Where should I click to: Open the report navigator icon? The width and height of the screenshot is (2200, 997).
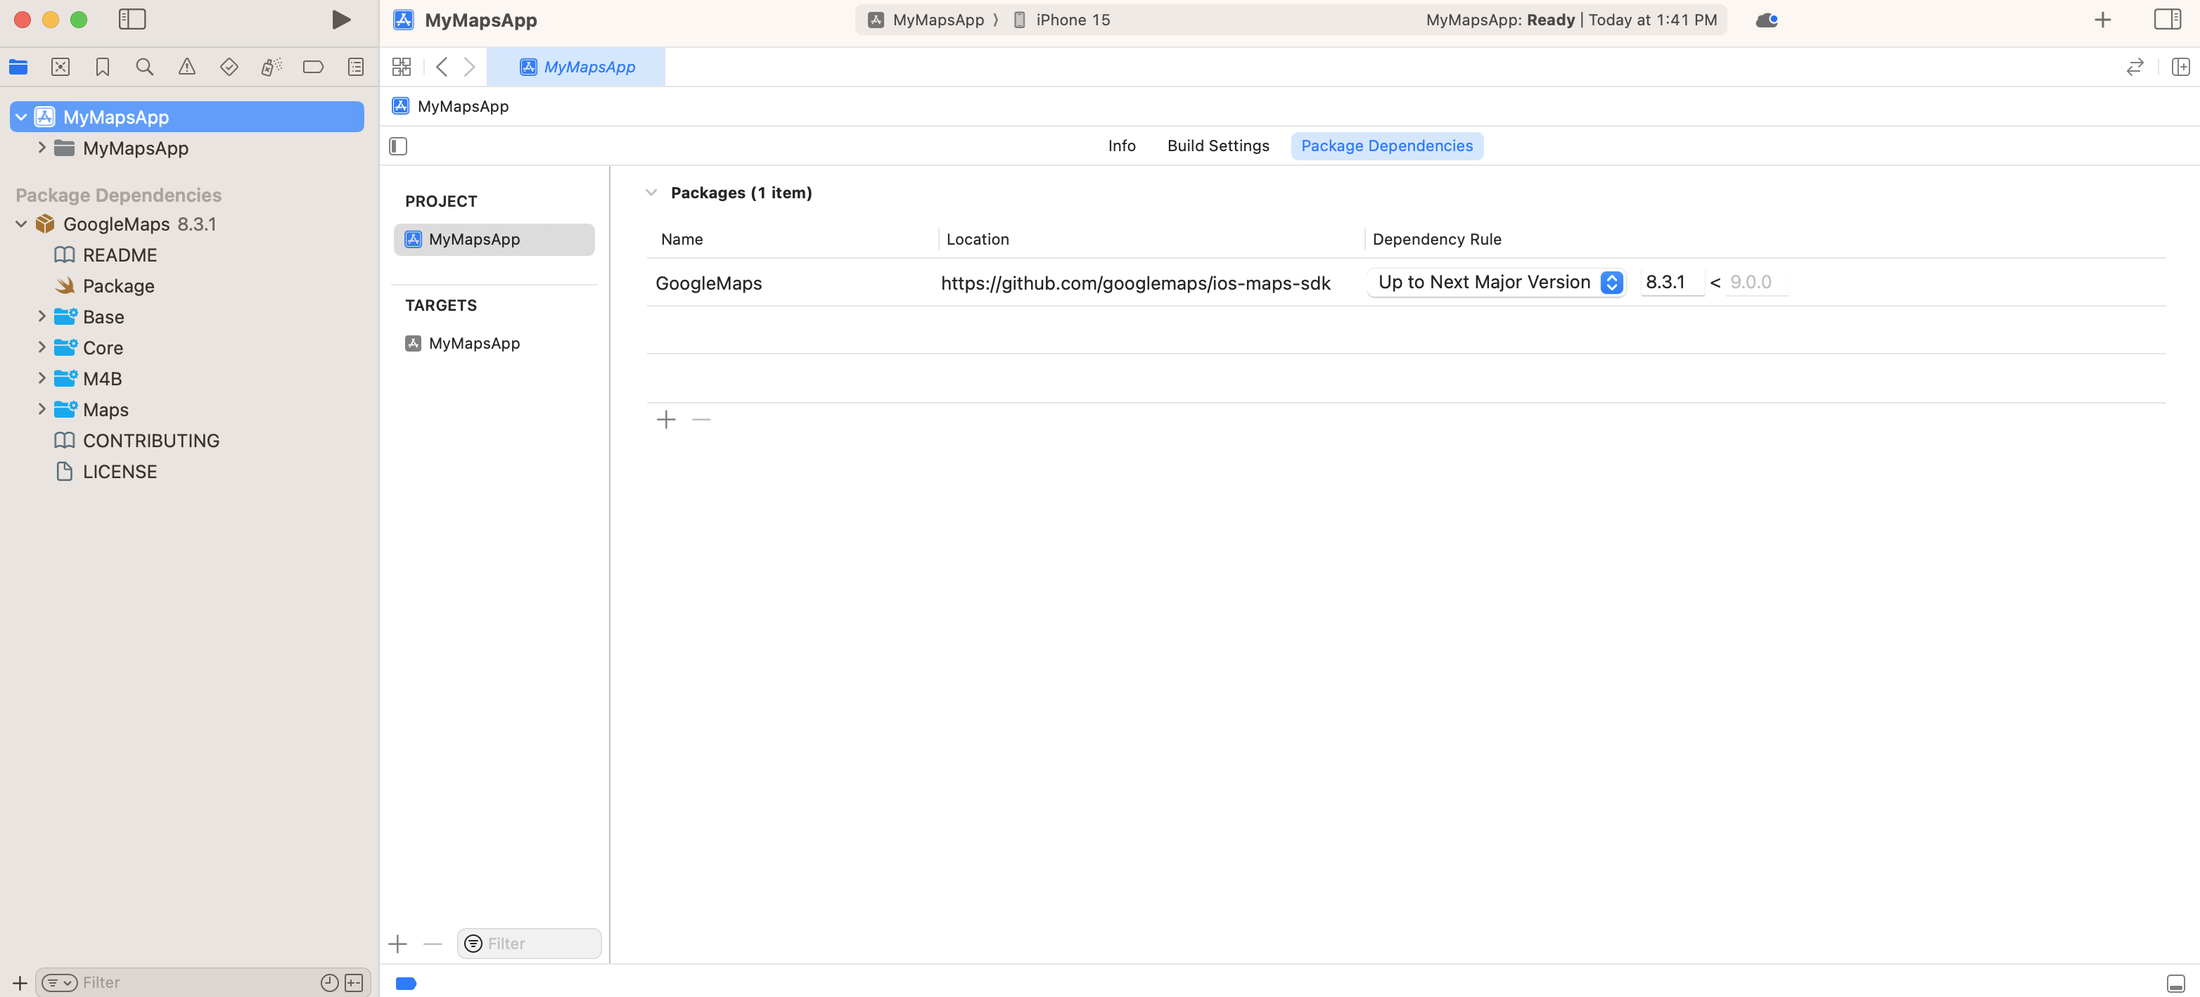356,67
